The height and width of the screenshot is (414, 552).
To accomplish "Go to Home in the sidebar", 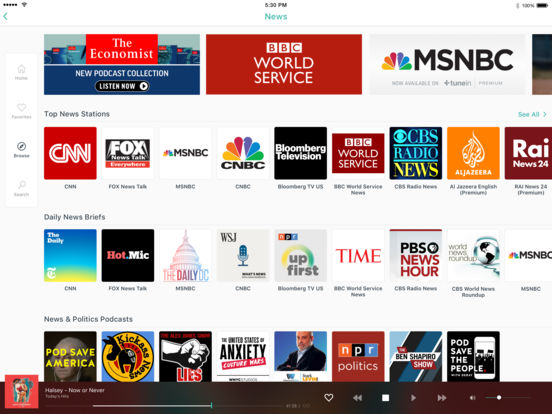I will point(21,72).
